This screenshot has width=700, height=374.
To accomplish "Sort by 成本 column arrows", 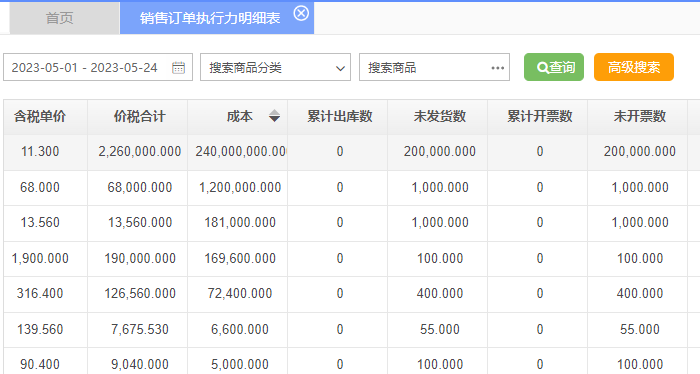I will (274, 116).
